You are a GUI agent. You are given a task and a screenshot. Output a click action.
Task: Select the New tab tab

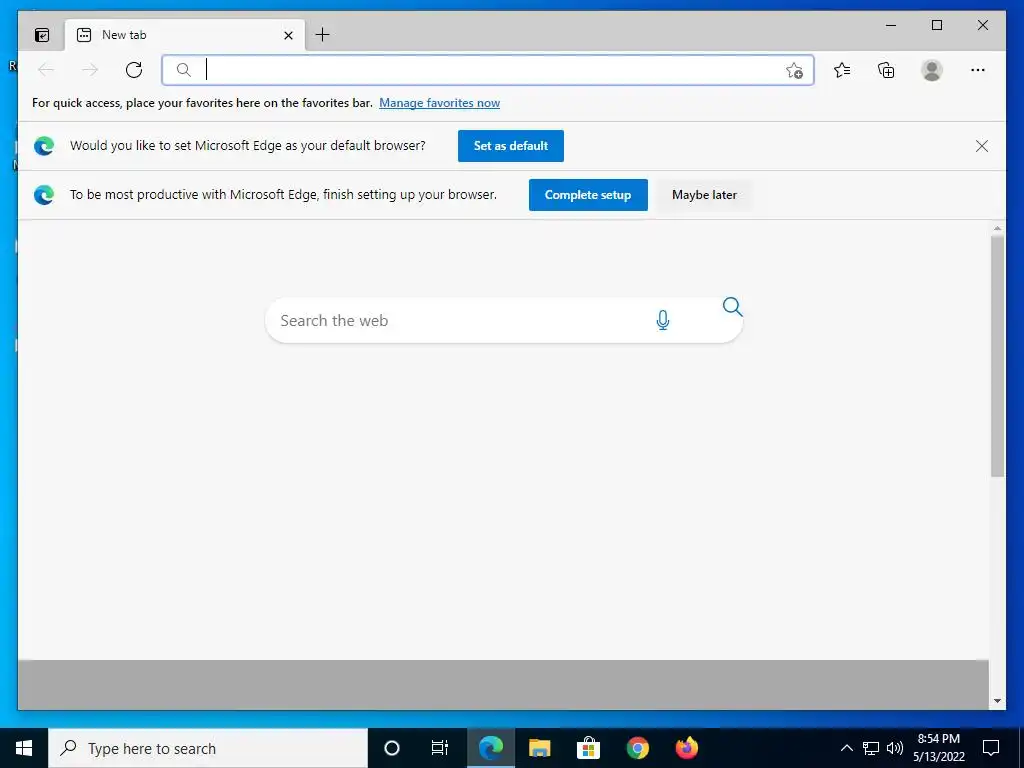pos(185,35)
